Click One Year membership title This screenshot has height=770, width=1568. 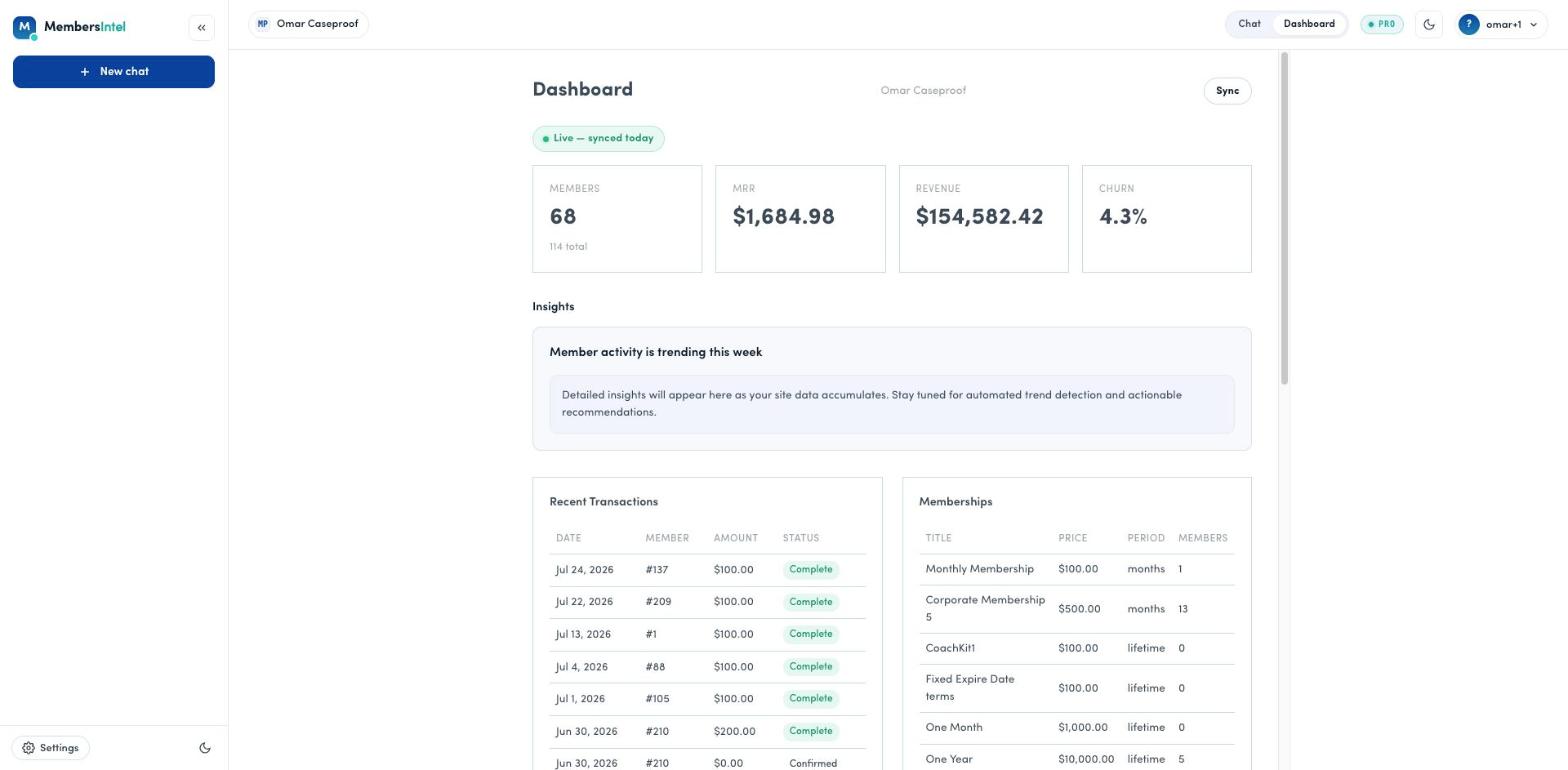[x=949, y=760]
